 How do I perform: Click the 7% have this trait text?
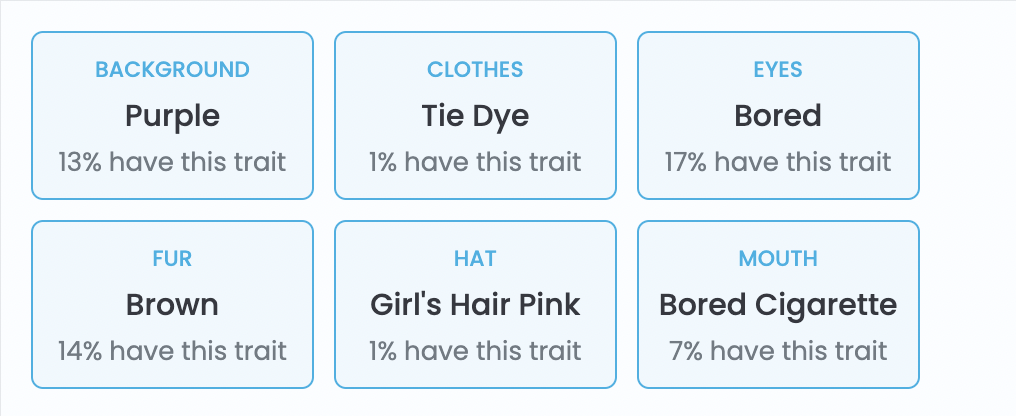[778, 351]
